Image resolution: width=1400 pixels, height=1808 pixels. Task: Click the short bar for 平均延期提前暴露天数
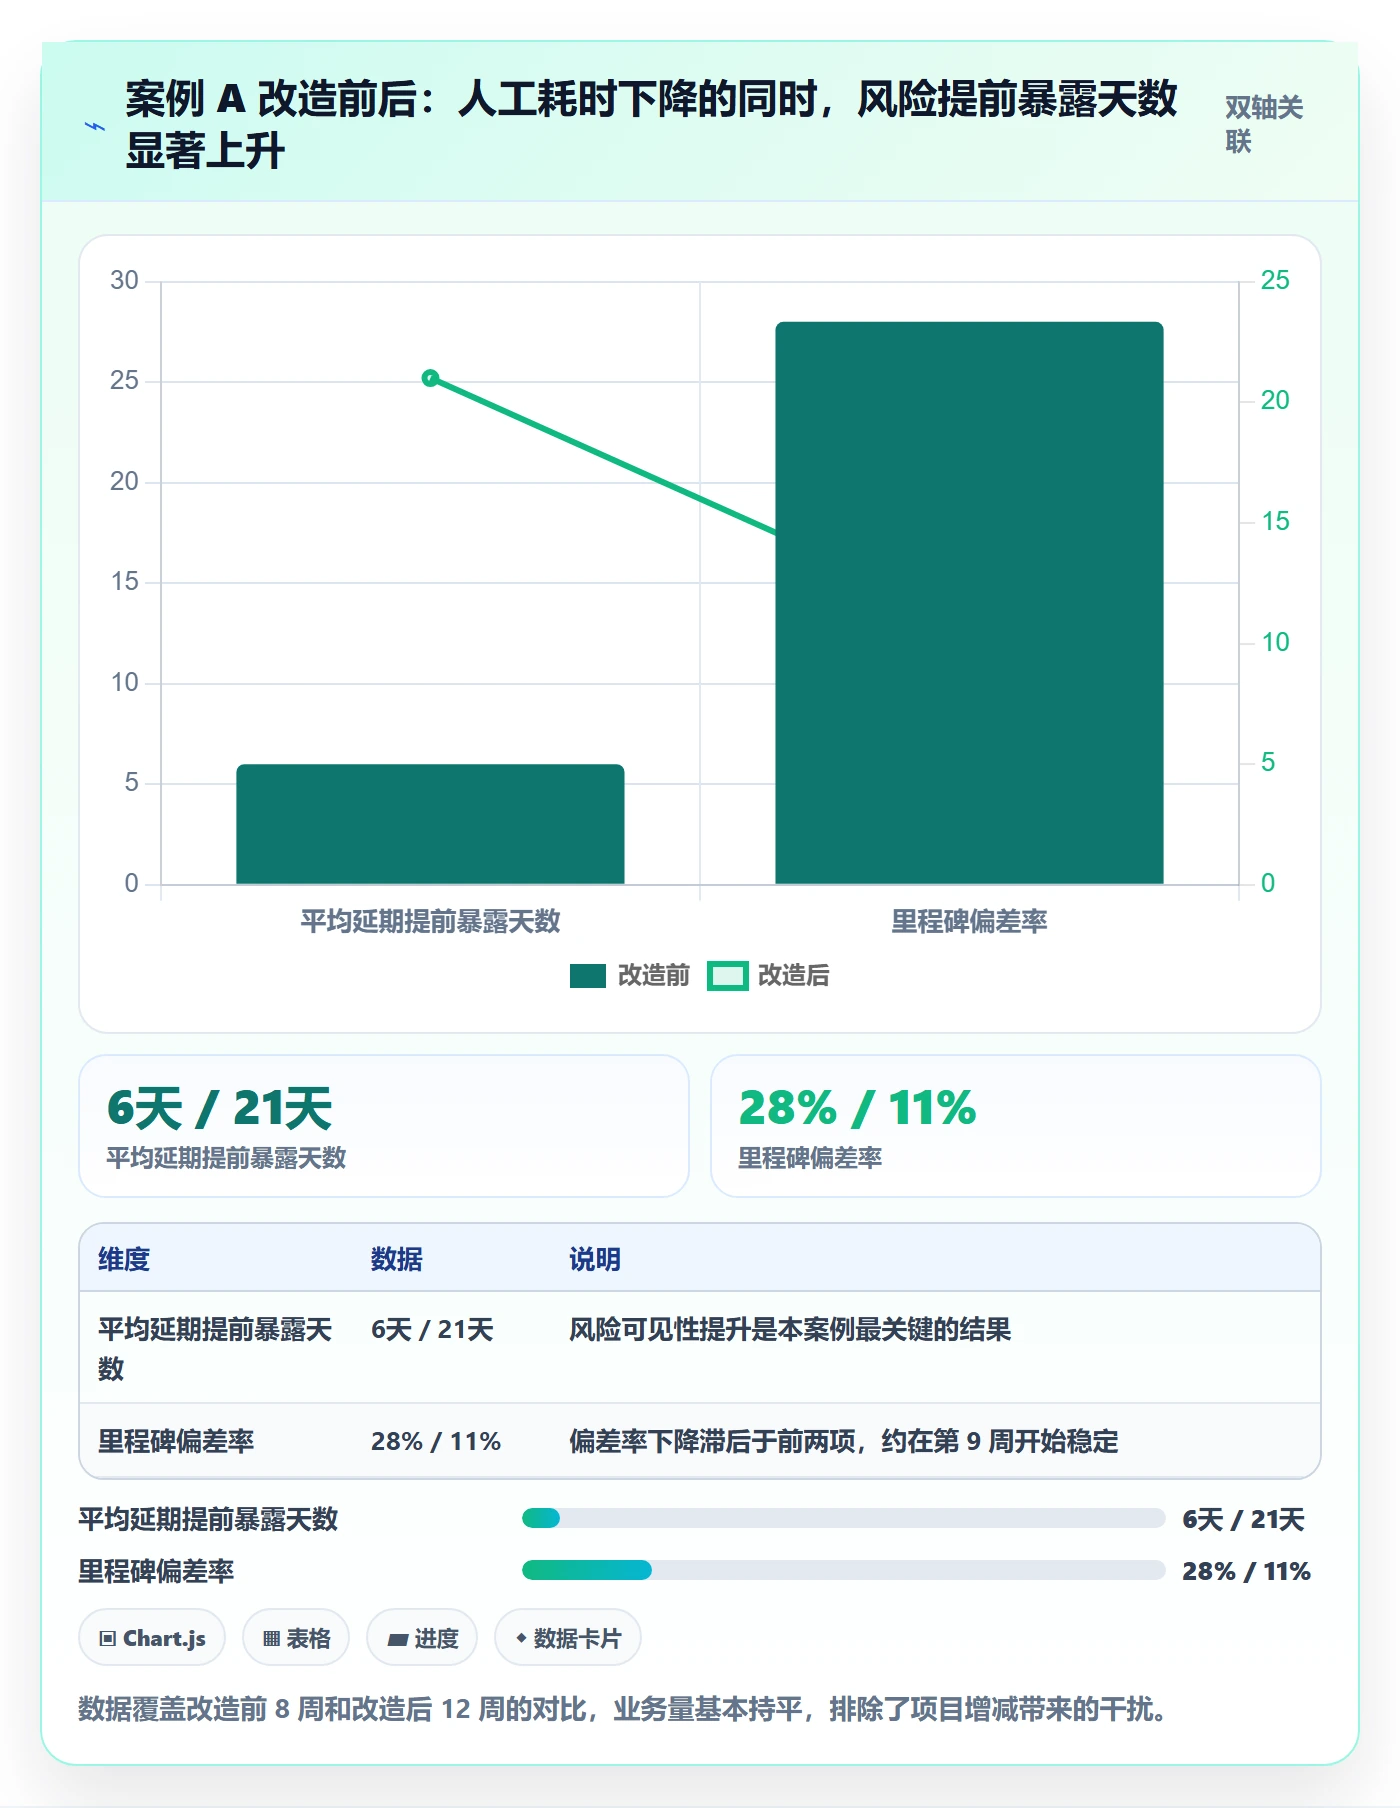(430, 824)
